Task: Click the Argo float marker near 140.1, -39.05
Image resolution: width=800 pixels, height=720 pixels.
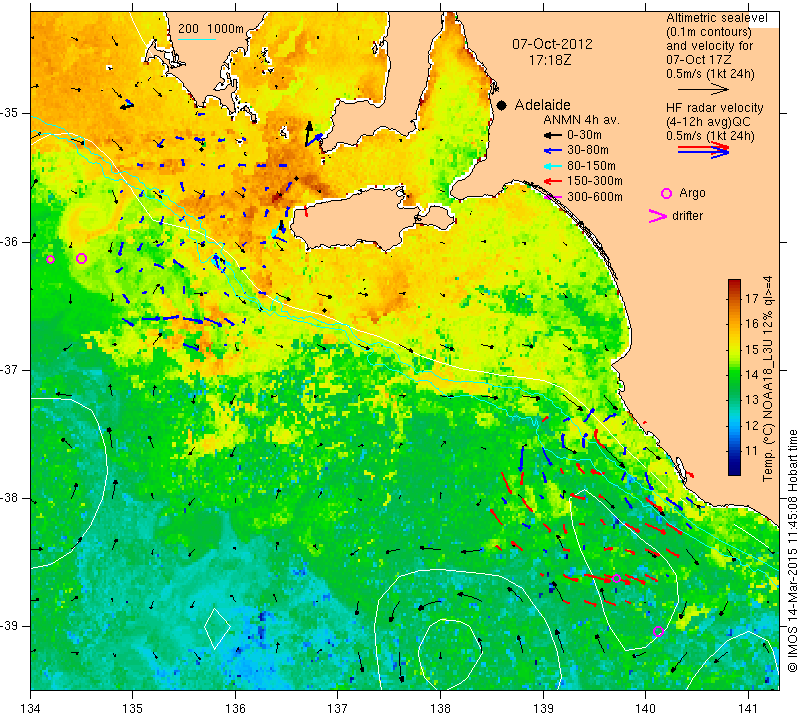Action: coord(658,632)
